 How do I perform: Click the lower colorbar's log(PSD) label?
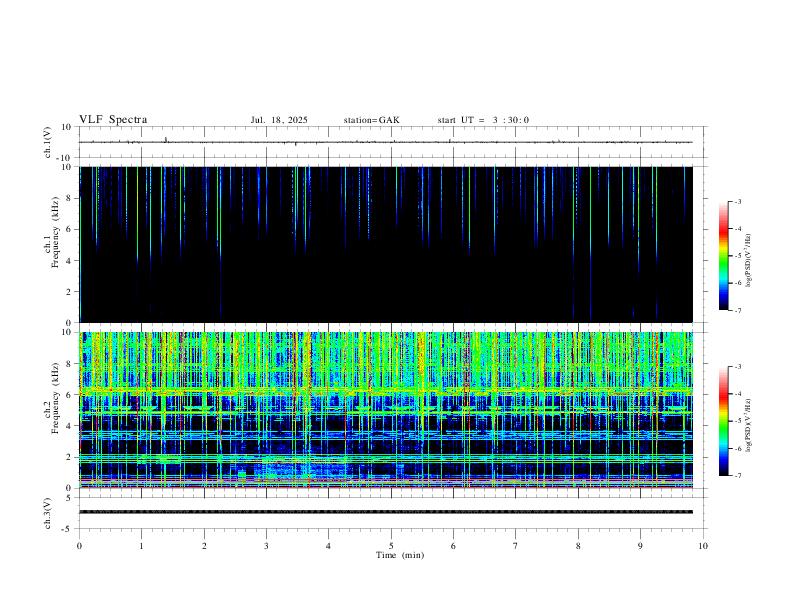748,425
